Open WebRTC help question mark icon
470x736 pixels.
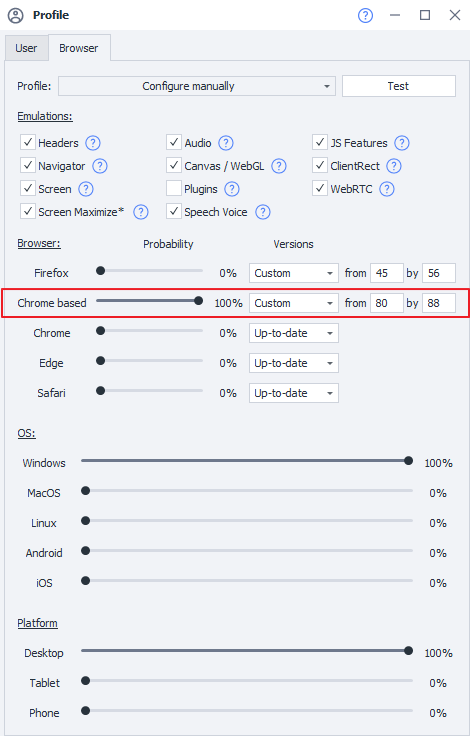386,189
